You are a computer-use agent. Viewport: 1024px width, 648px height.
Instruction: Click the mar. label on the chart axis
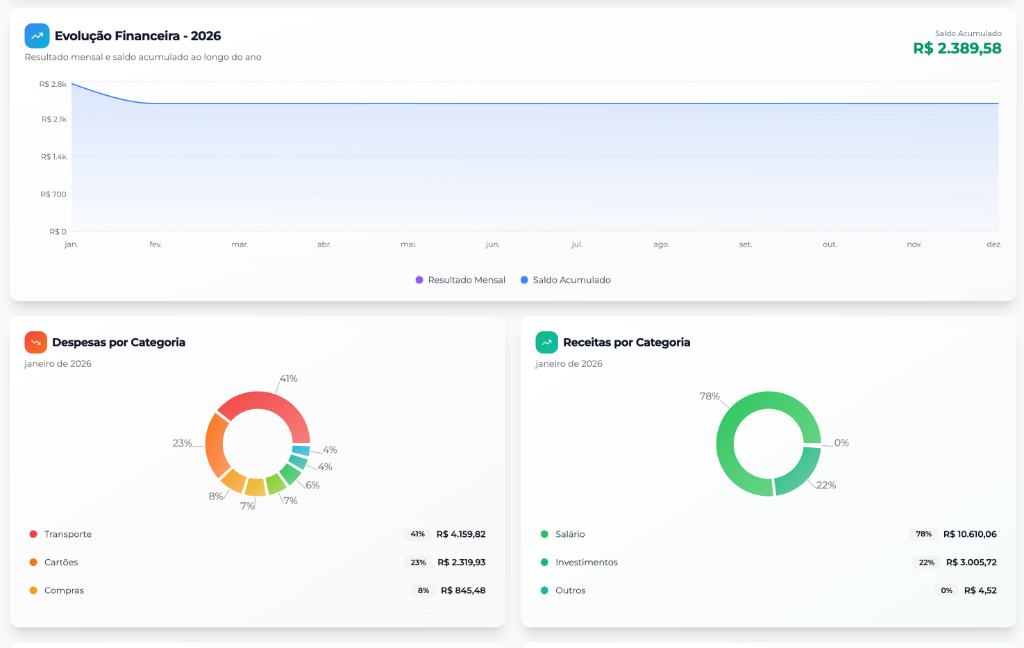point(240,244)
